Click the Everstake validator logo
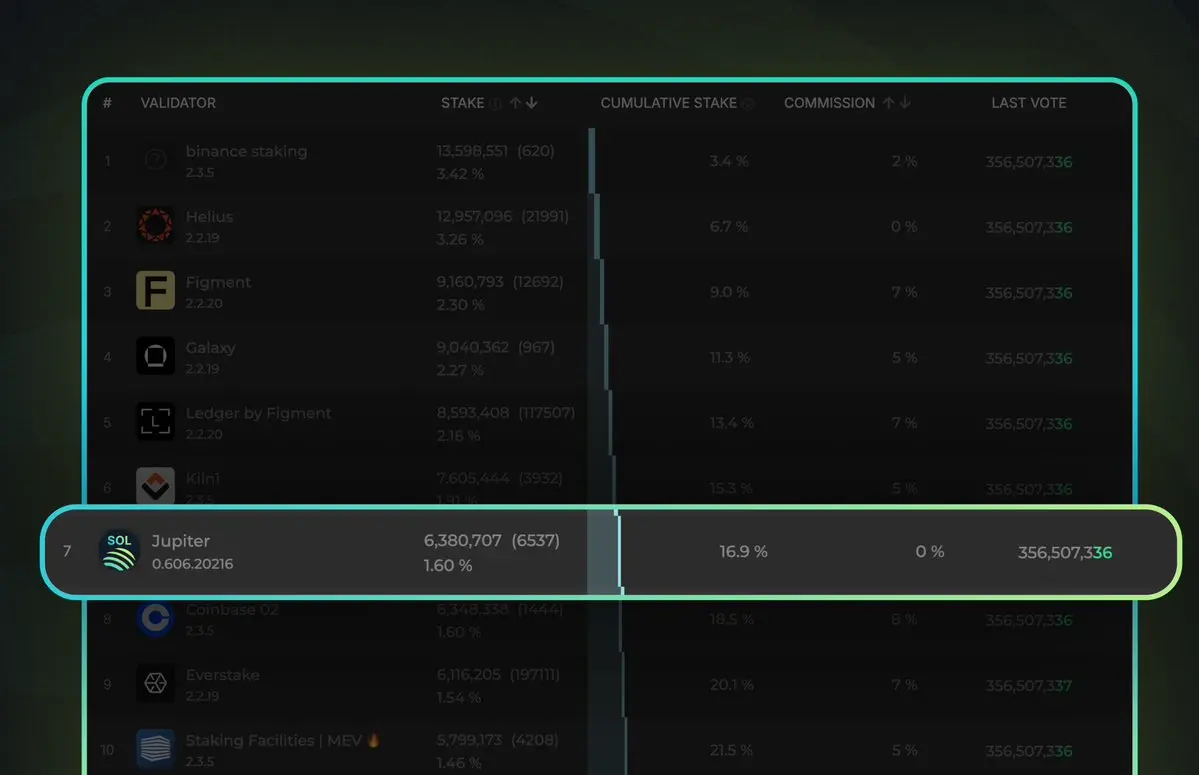Screen dimensions: 1199x775 pos(155,683)
